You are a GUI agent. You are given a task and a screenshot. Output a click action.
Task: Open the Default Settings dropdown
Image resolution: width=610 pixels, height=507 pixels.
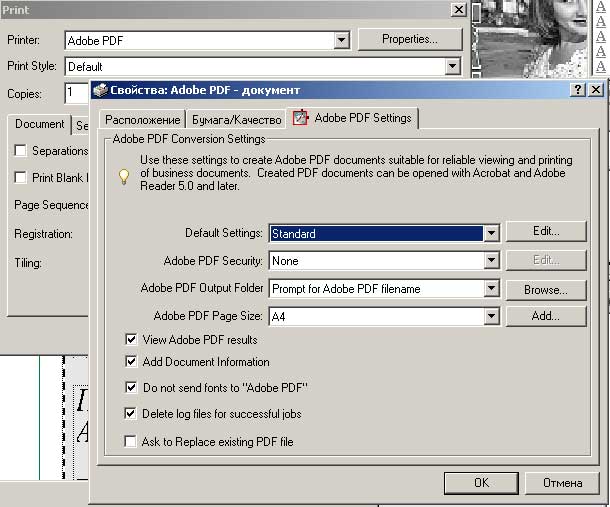(x=491, y=233)
